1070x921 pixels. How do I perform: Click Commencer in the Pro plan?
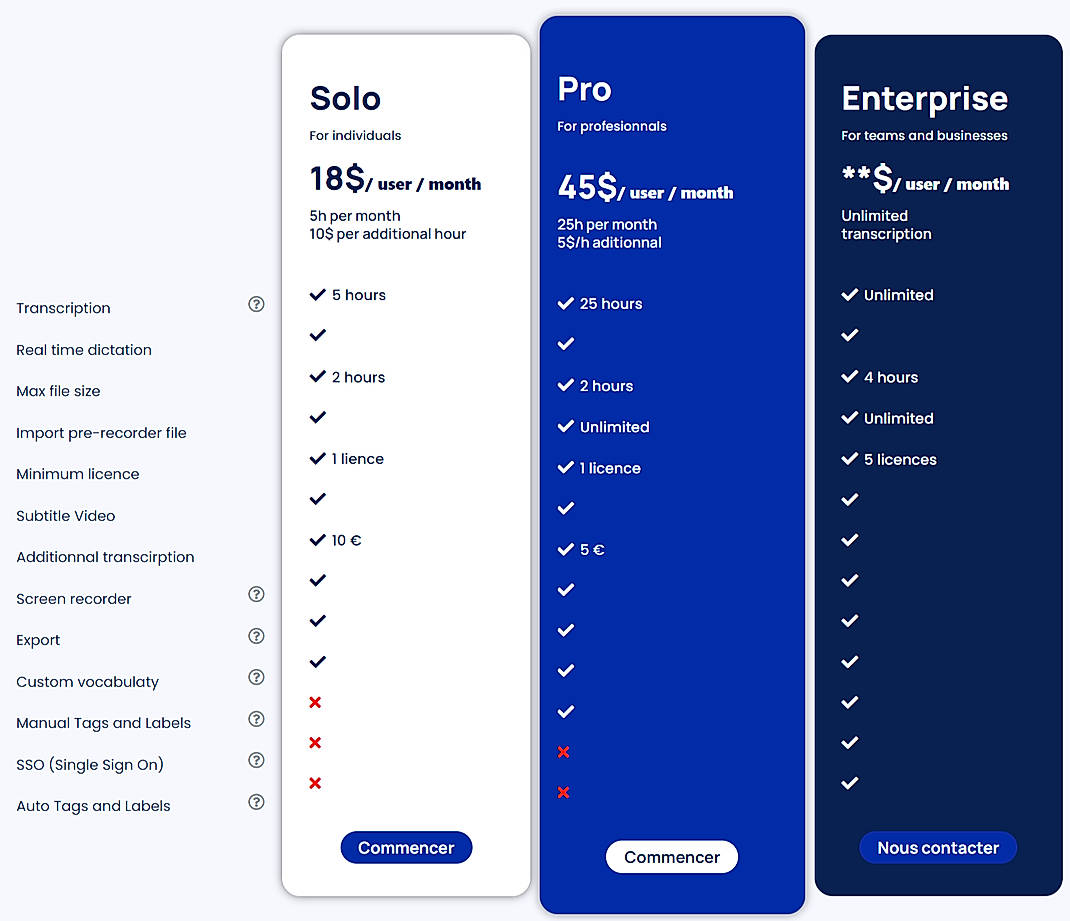tap(671, 856)
